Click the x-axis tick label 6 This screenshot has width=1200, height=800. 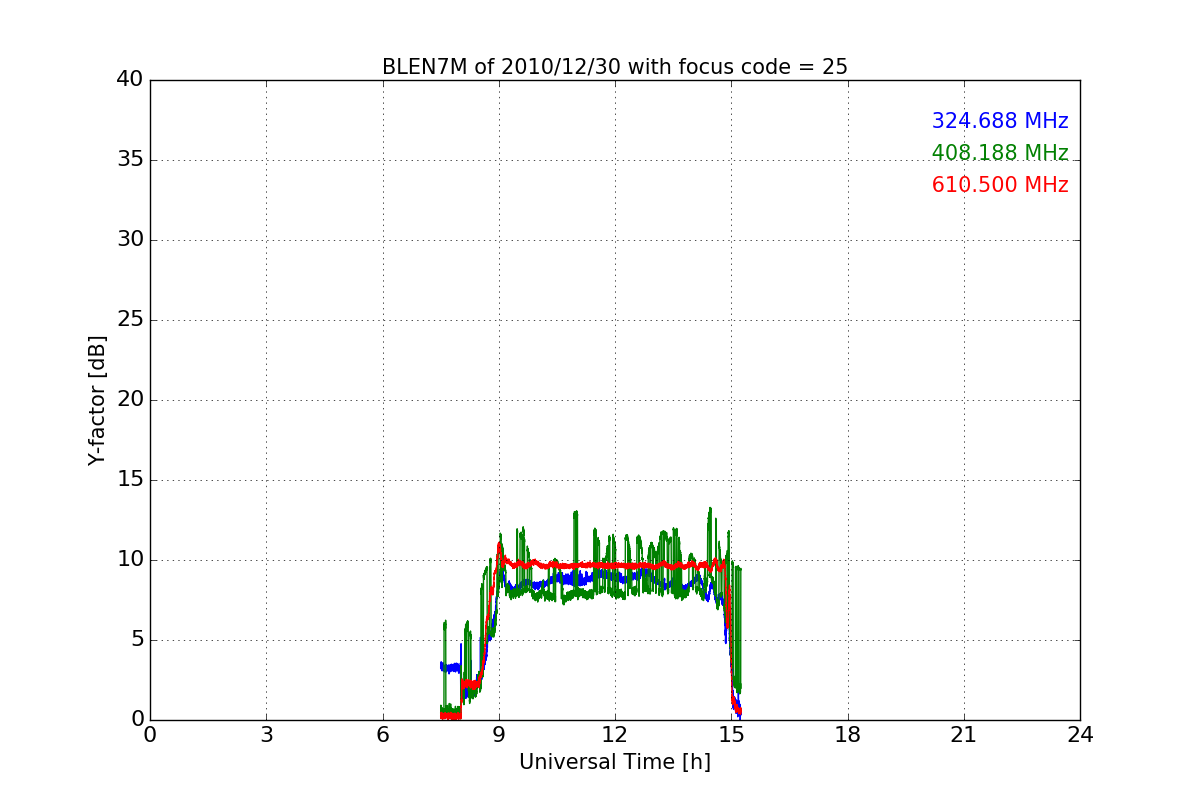(382, 735)
